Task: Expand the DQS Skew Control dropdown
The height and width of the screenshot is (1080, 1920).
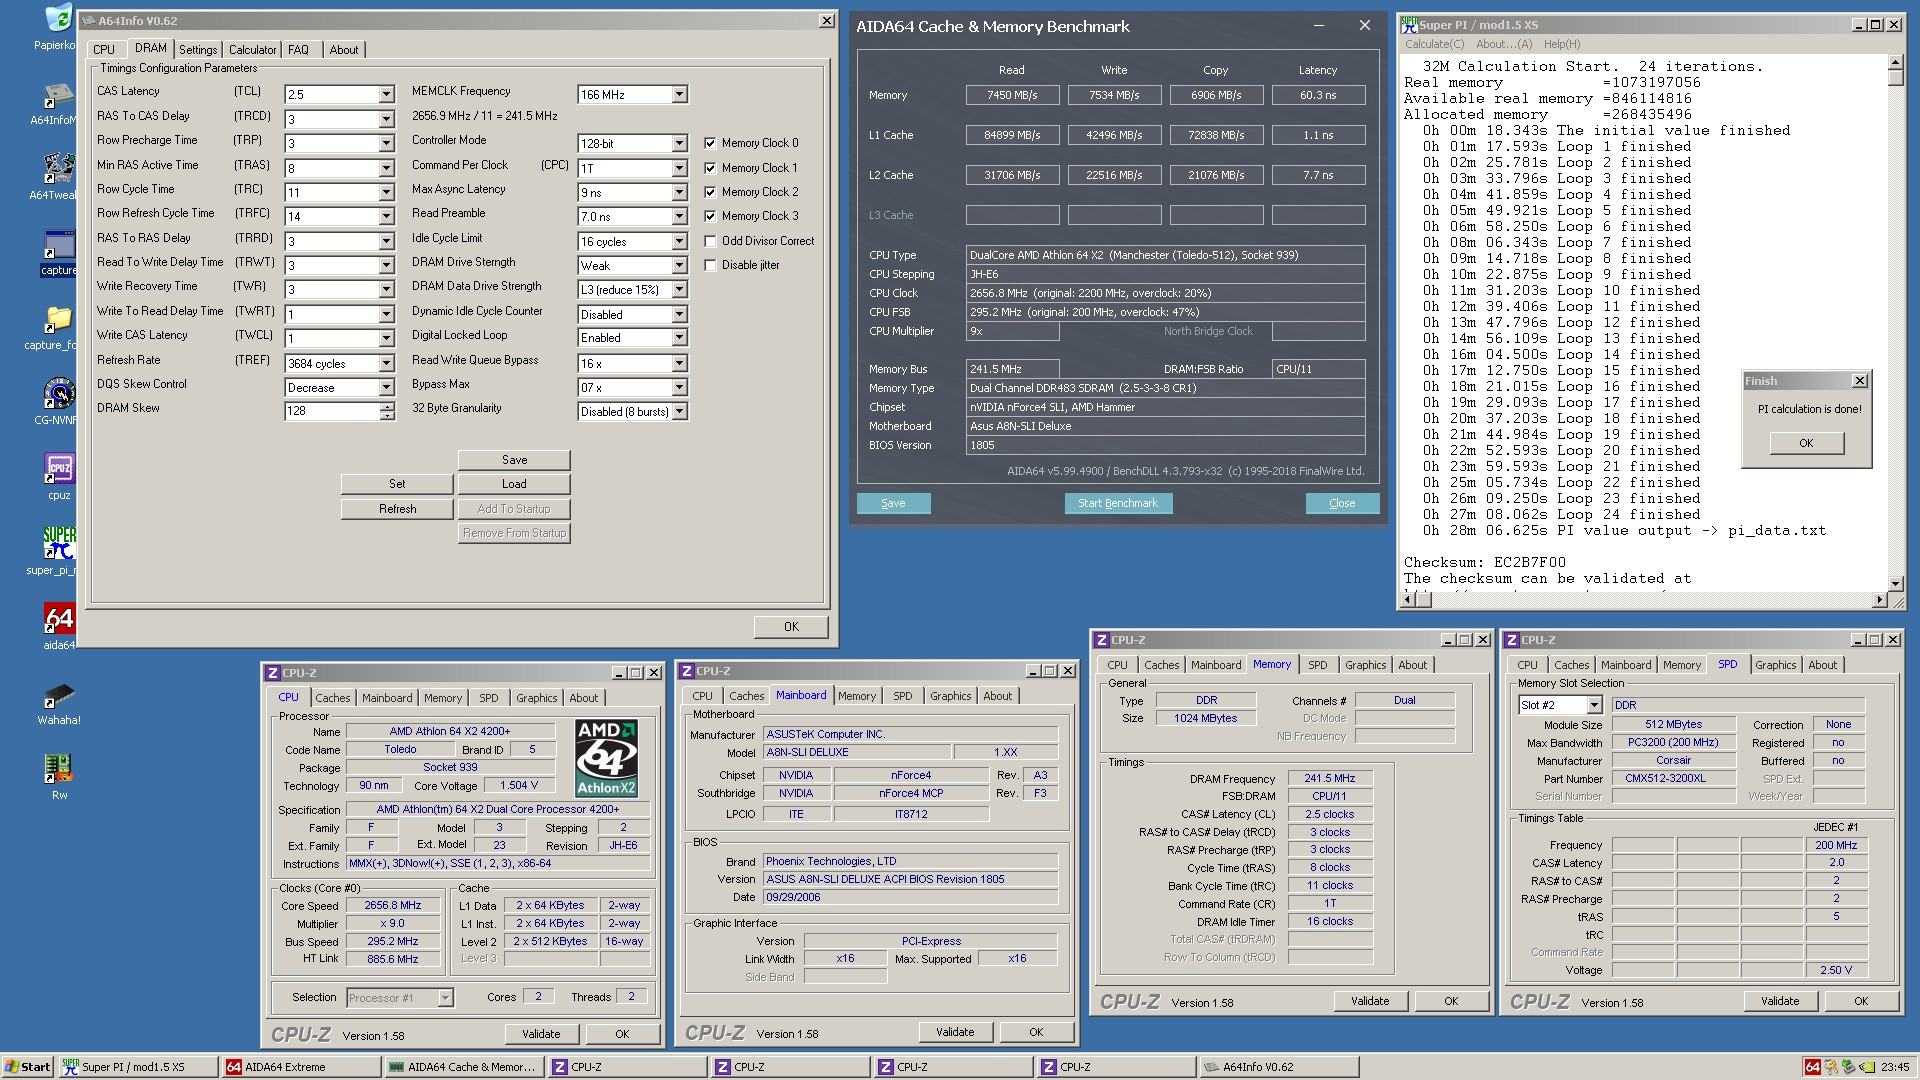Action: (386, 388)
